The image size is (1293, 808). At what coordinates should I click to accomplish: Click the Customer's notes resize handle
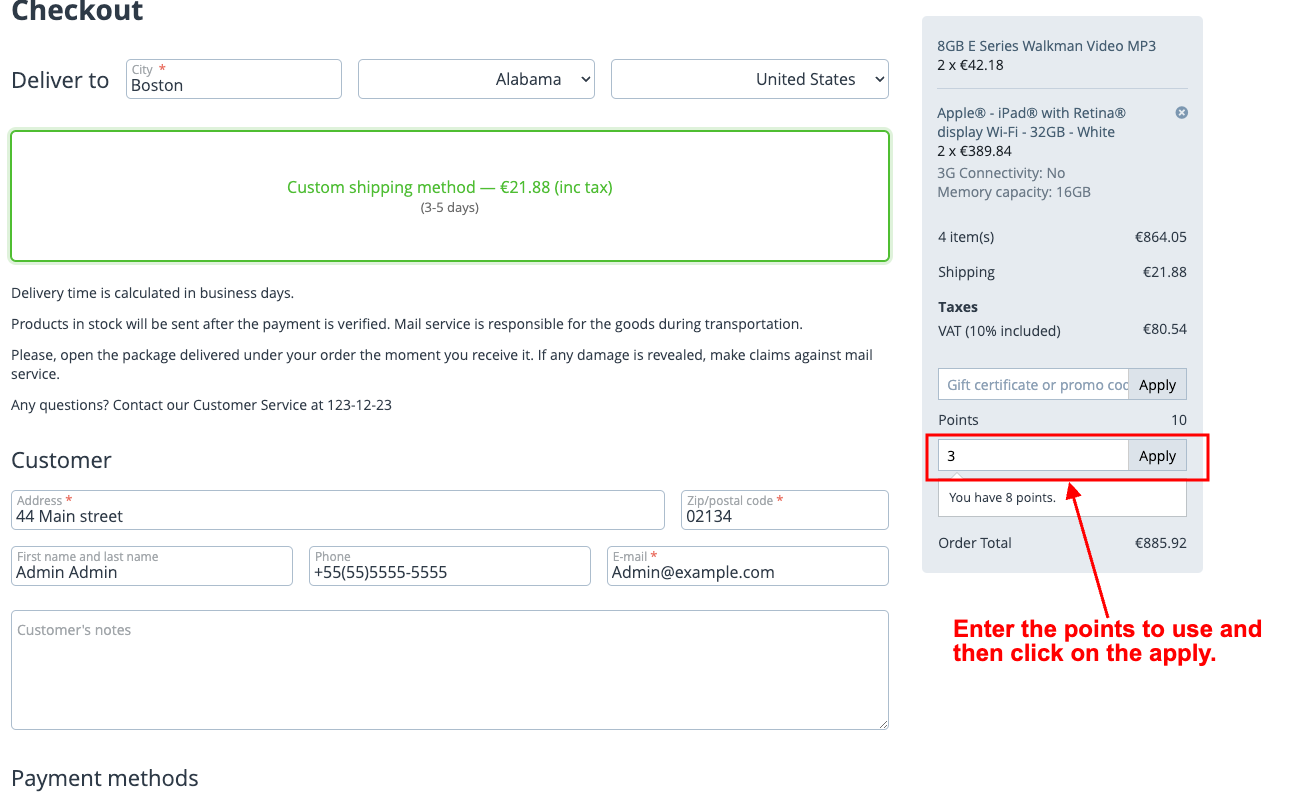[882, 723]
